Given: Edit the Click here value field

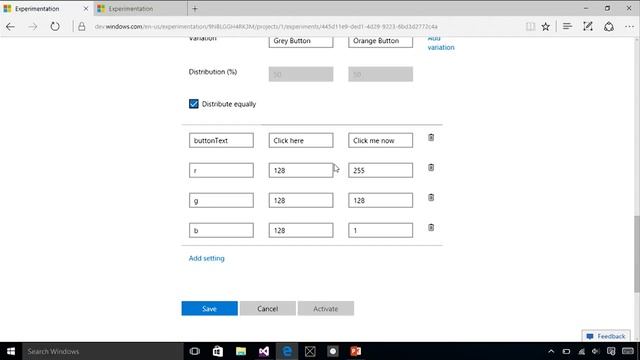Looking at the screenshot, I should click(301, 140).
